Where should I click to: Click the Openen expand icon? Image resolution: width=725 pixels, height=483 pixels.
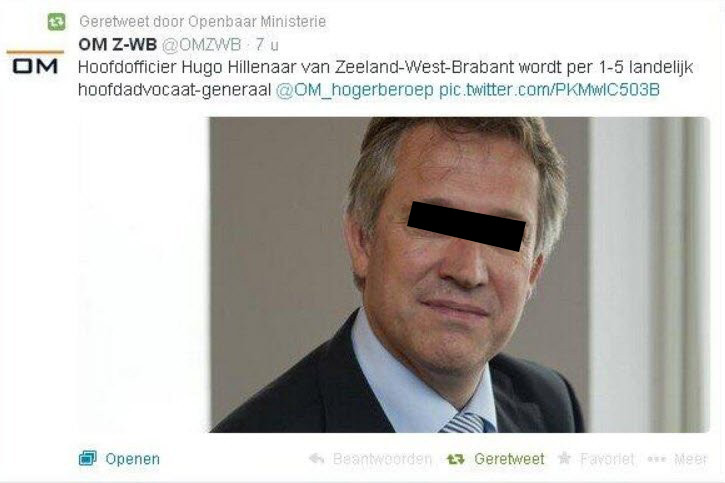[87, 458]
